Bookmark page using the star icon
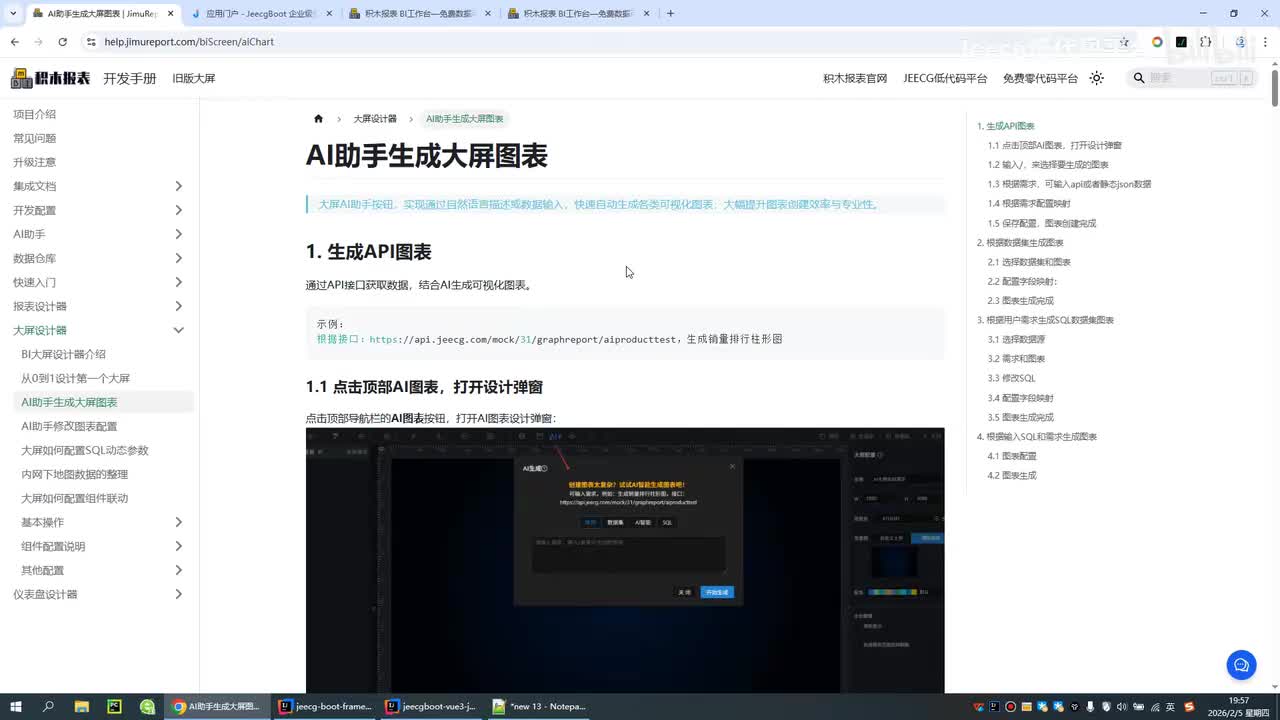1280x720 pixels. pos(1124,42)
